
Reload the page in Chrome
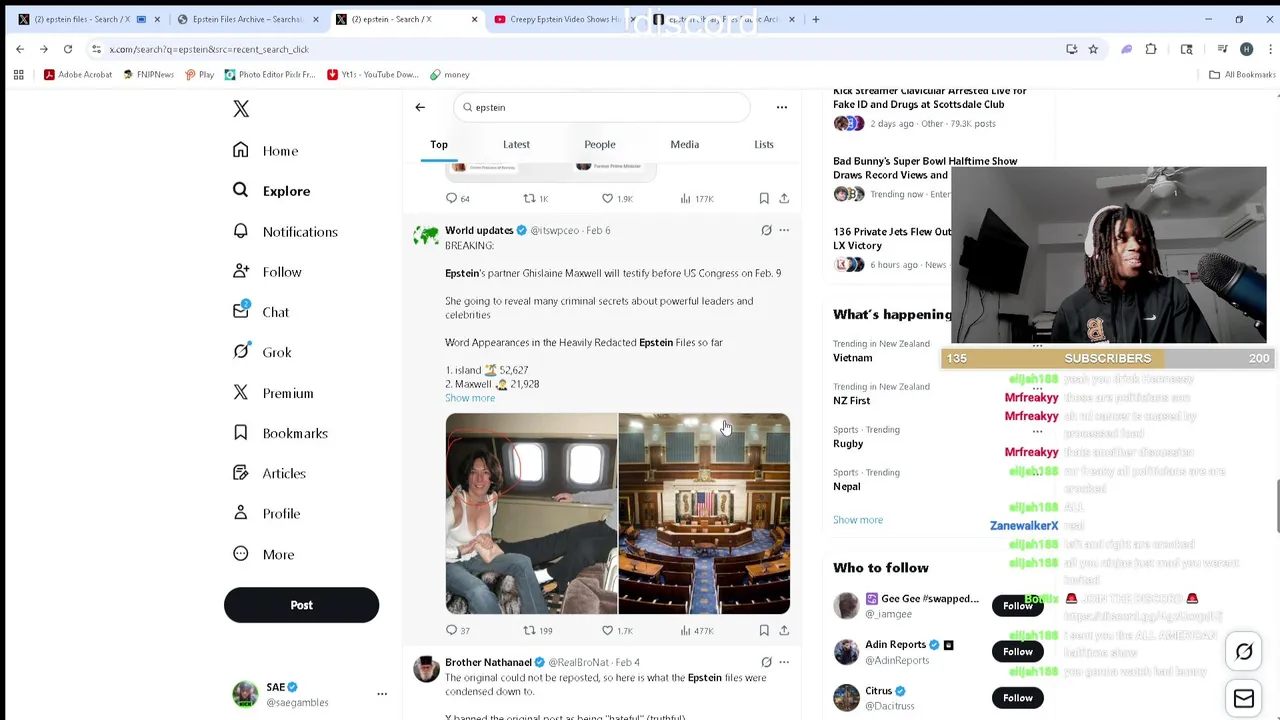[68, 49]
